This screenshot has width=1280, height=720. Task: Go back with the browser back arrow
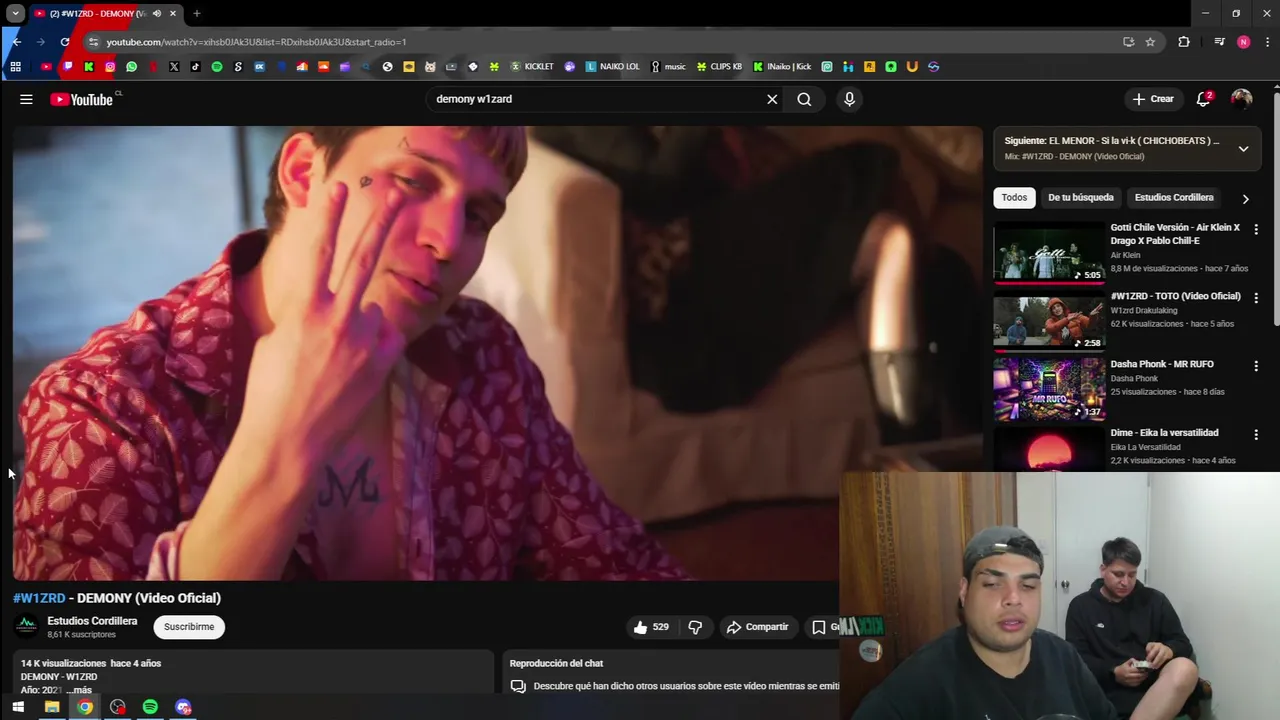pos(16,42)
